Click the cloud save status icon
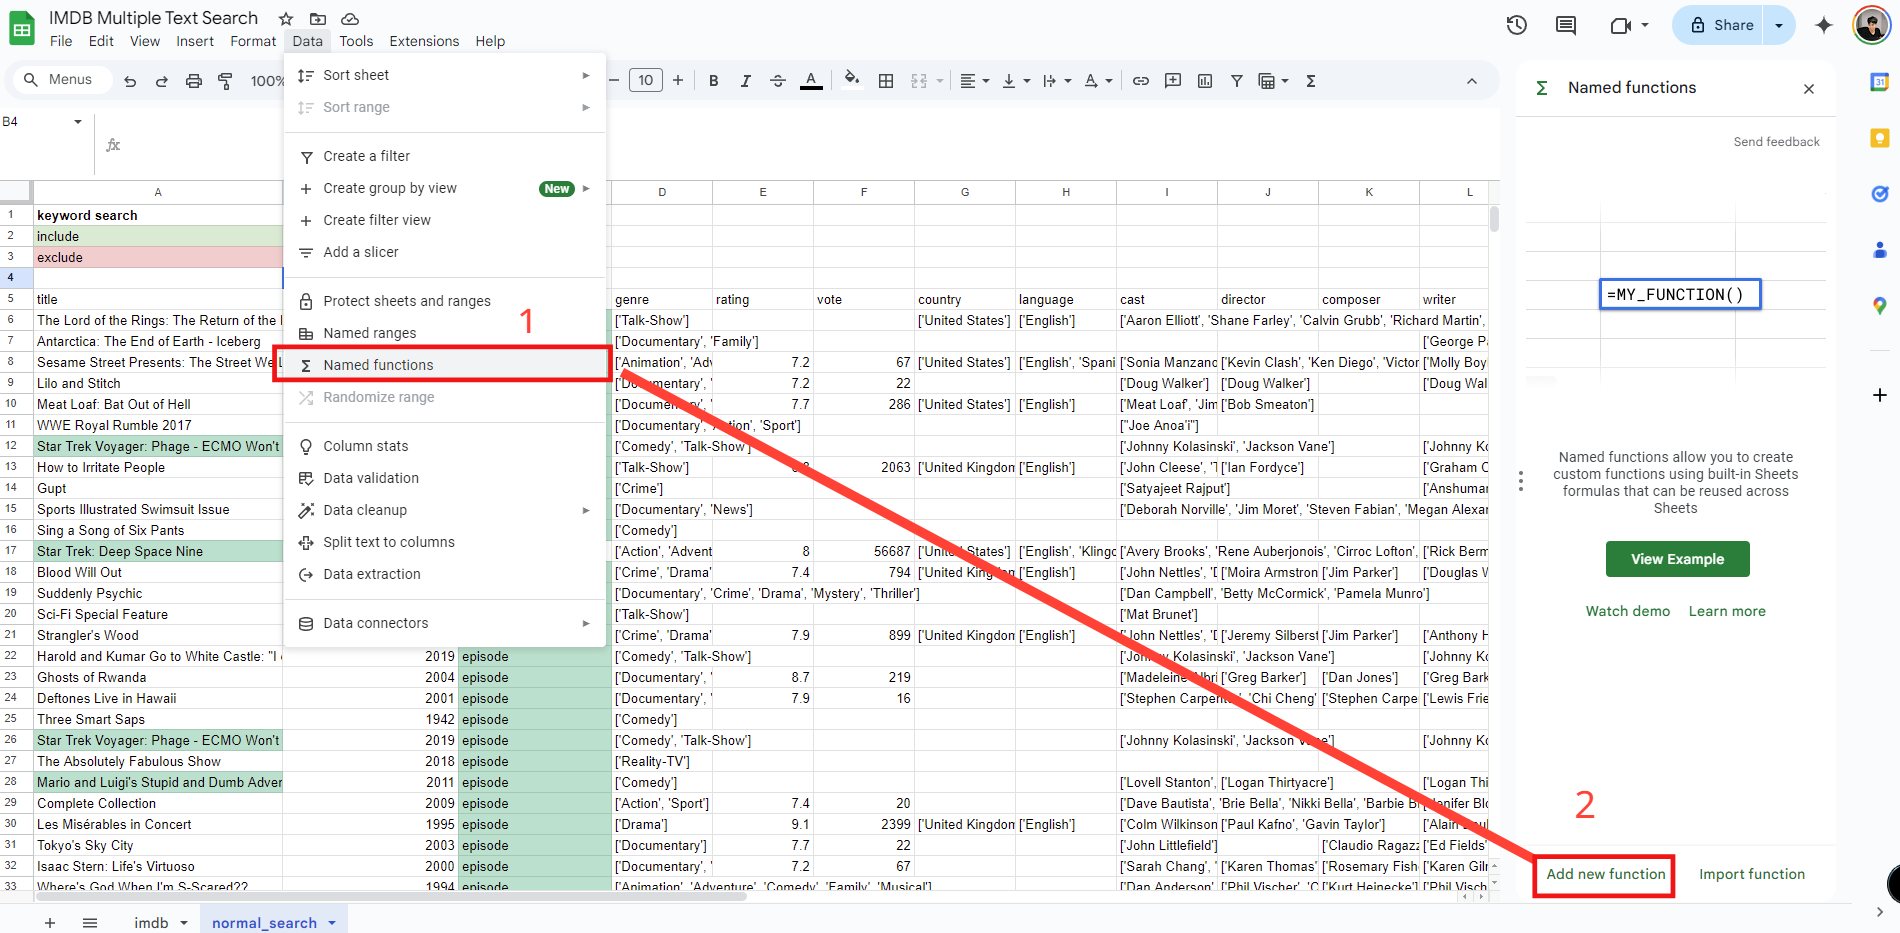The height and width of the screenshot is (933, 1900). (350, 18)
